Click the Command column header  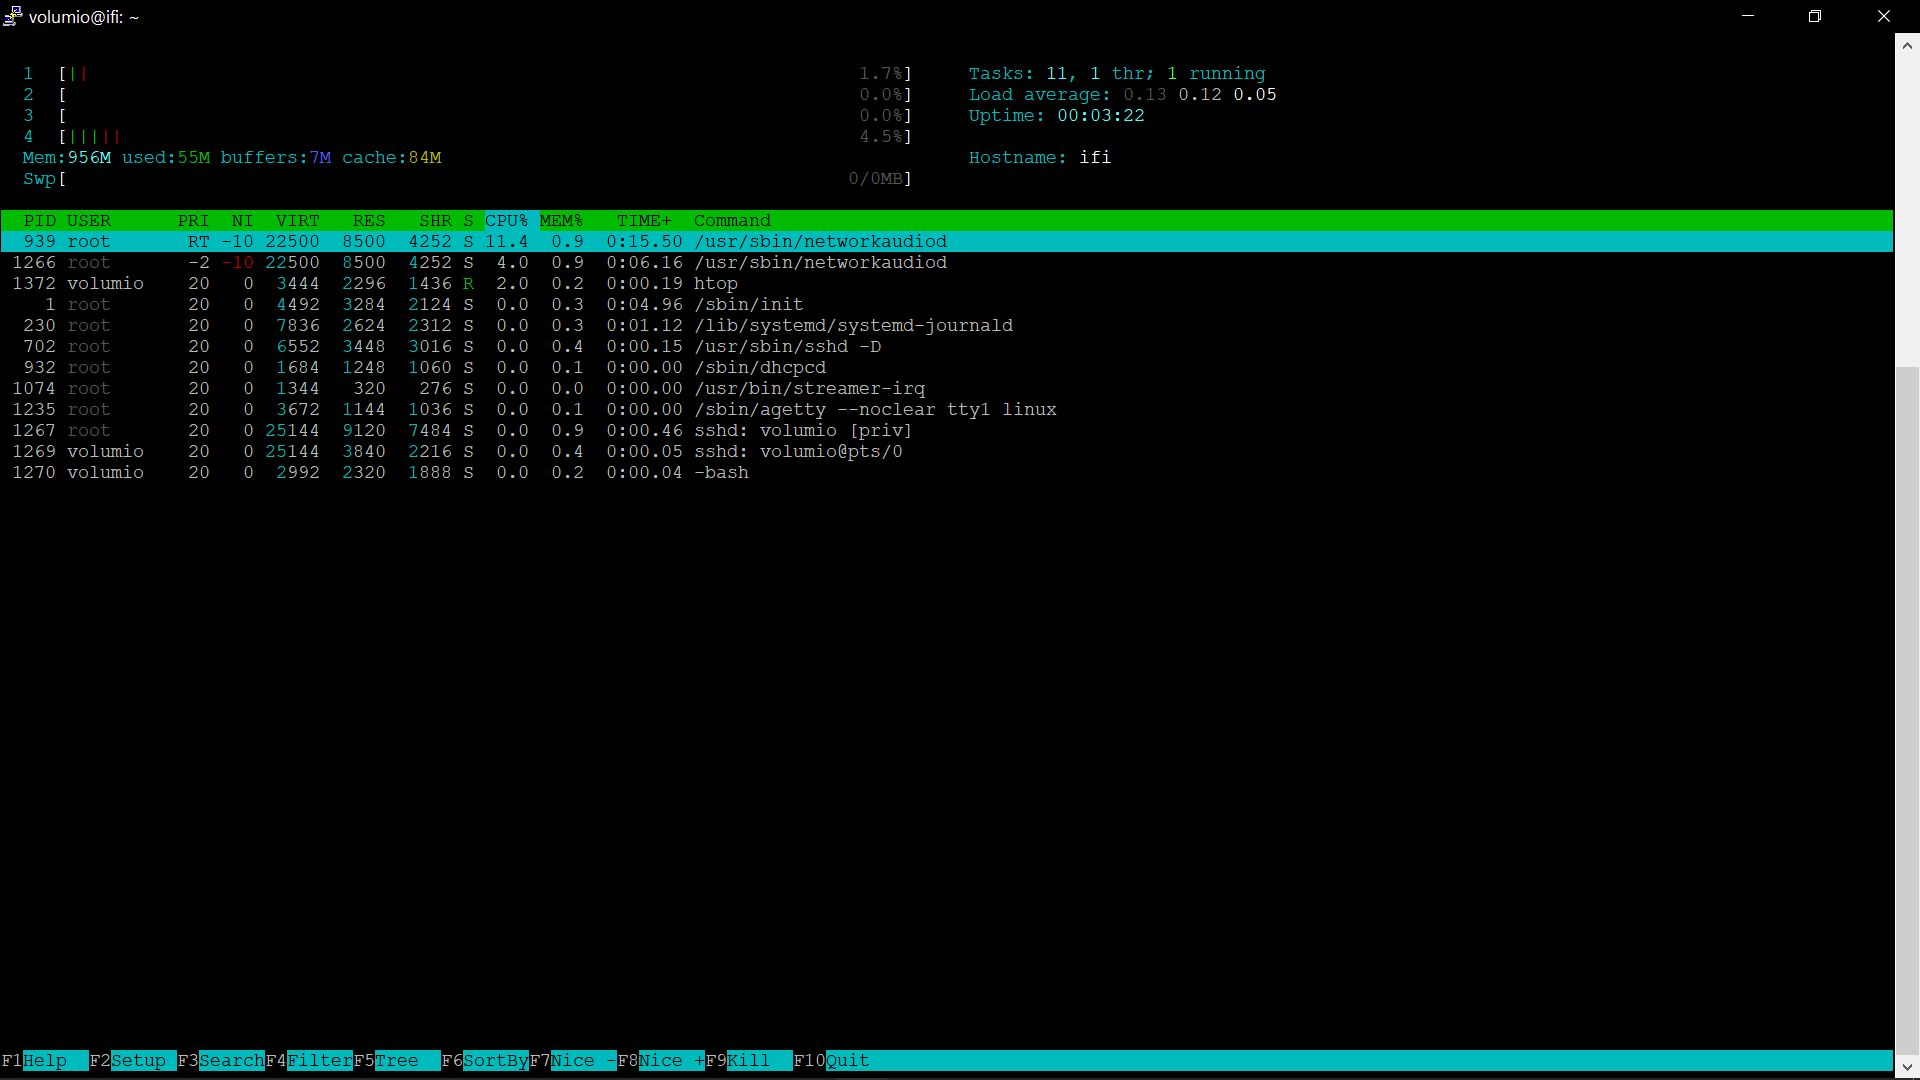coord(732,220)
